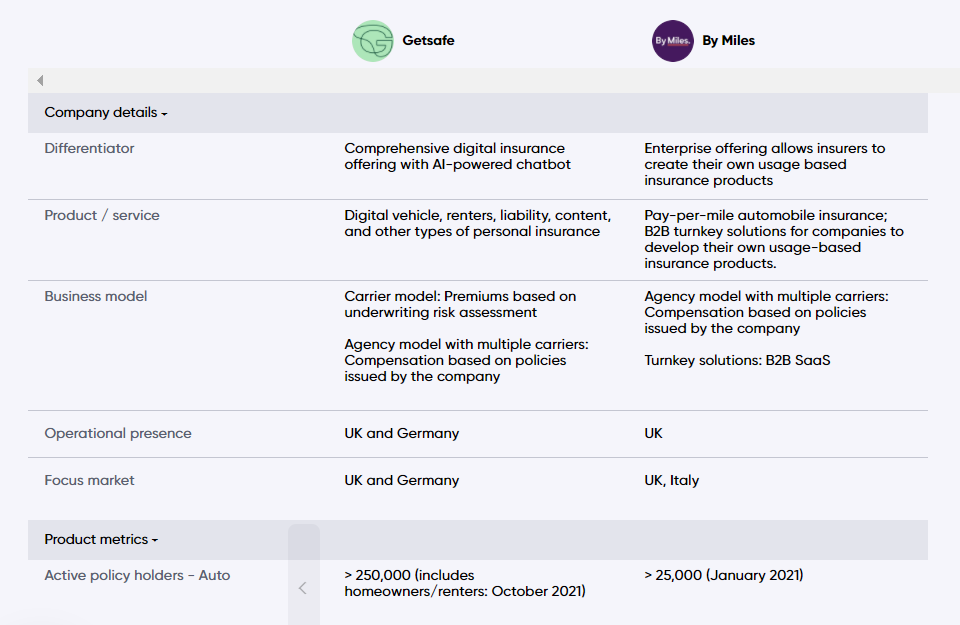Click the By Miles purple logo icon
Image resolution: width=960 pixels, height=625 pixels.
pyautogui.click(x=673, y=41)
